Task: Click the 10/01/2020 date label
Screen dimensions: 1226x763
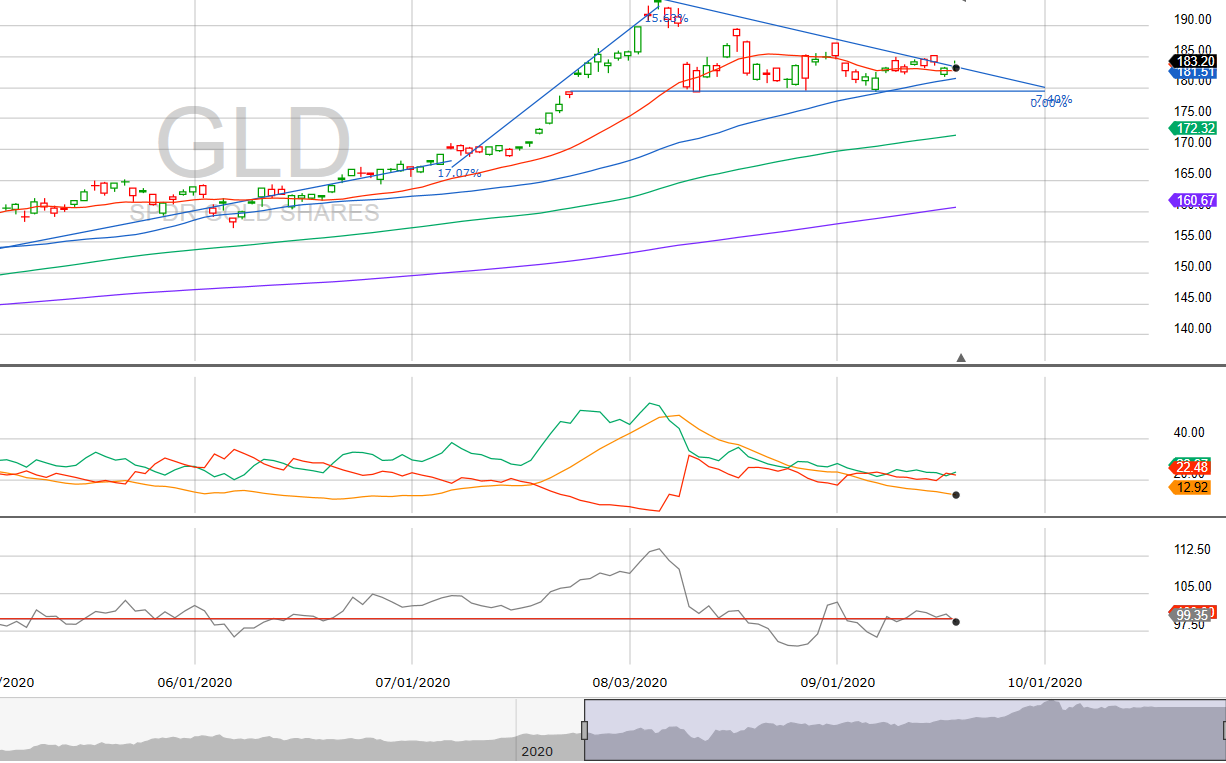Action: (1045, 682)
